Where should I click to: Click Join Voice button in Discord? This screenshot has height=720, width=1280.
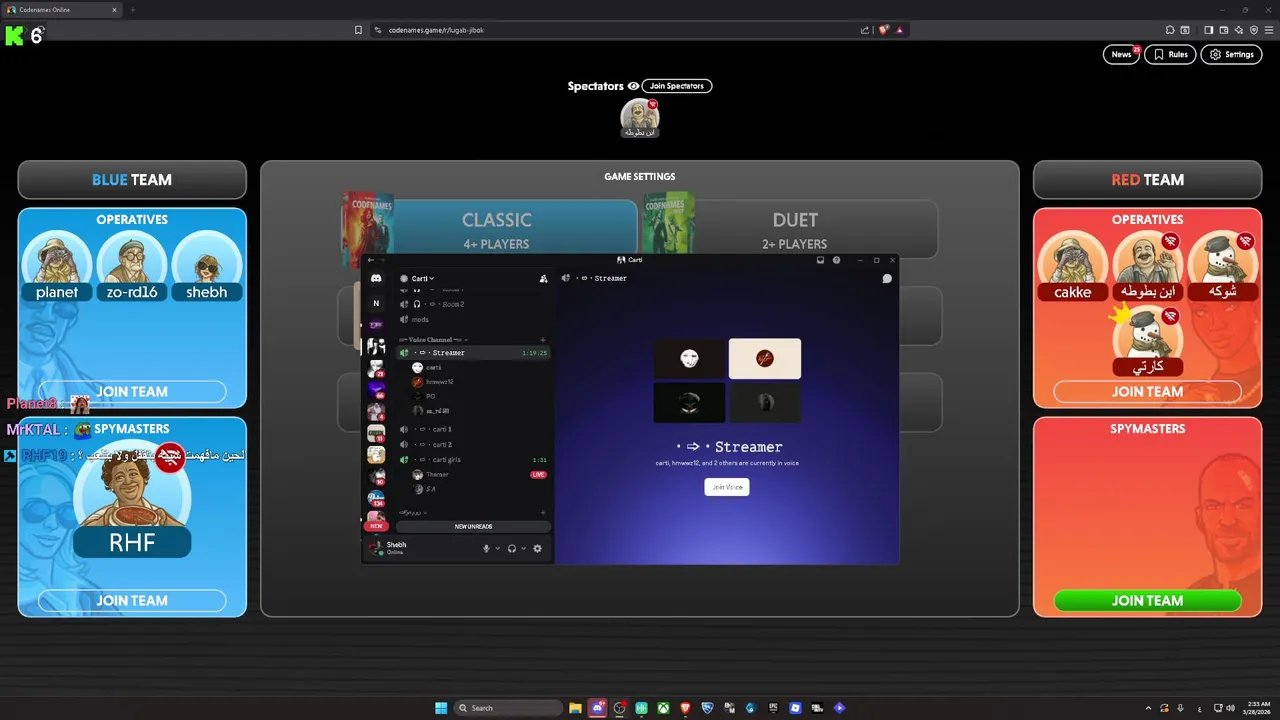[x=727, y=487]
